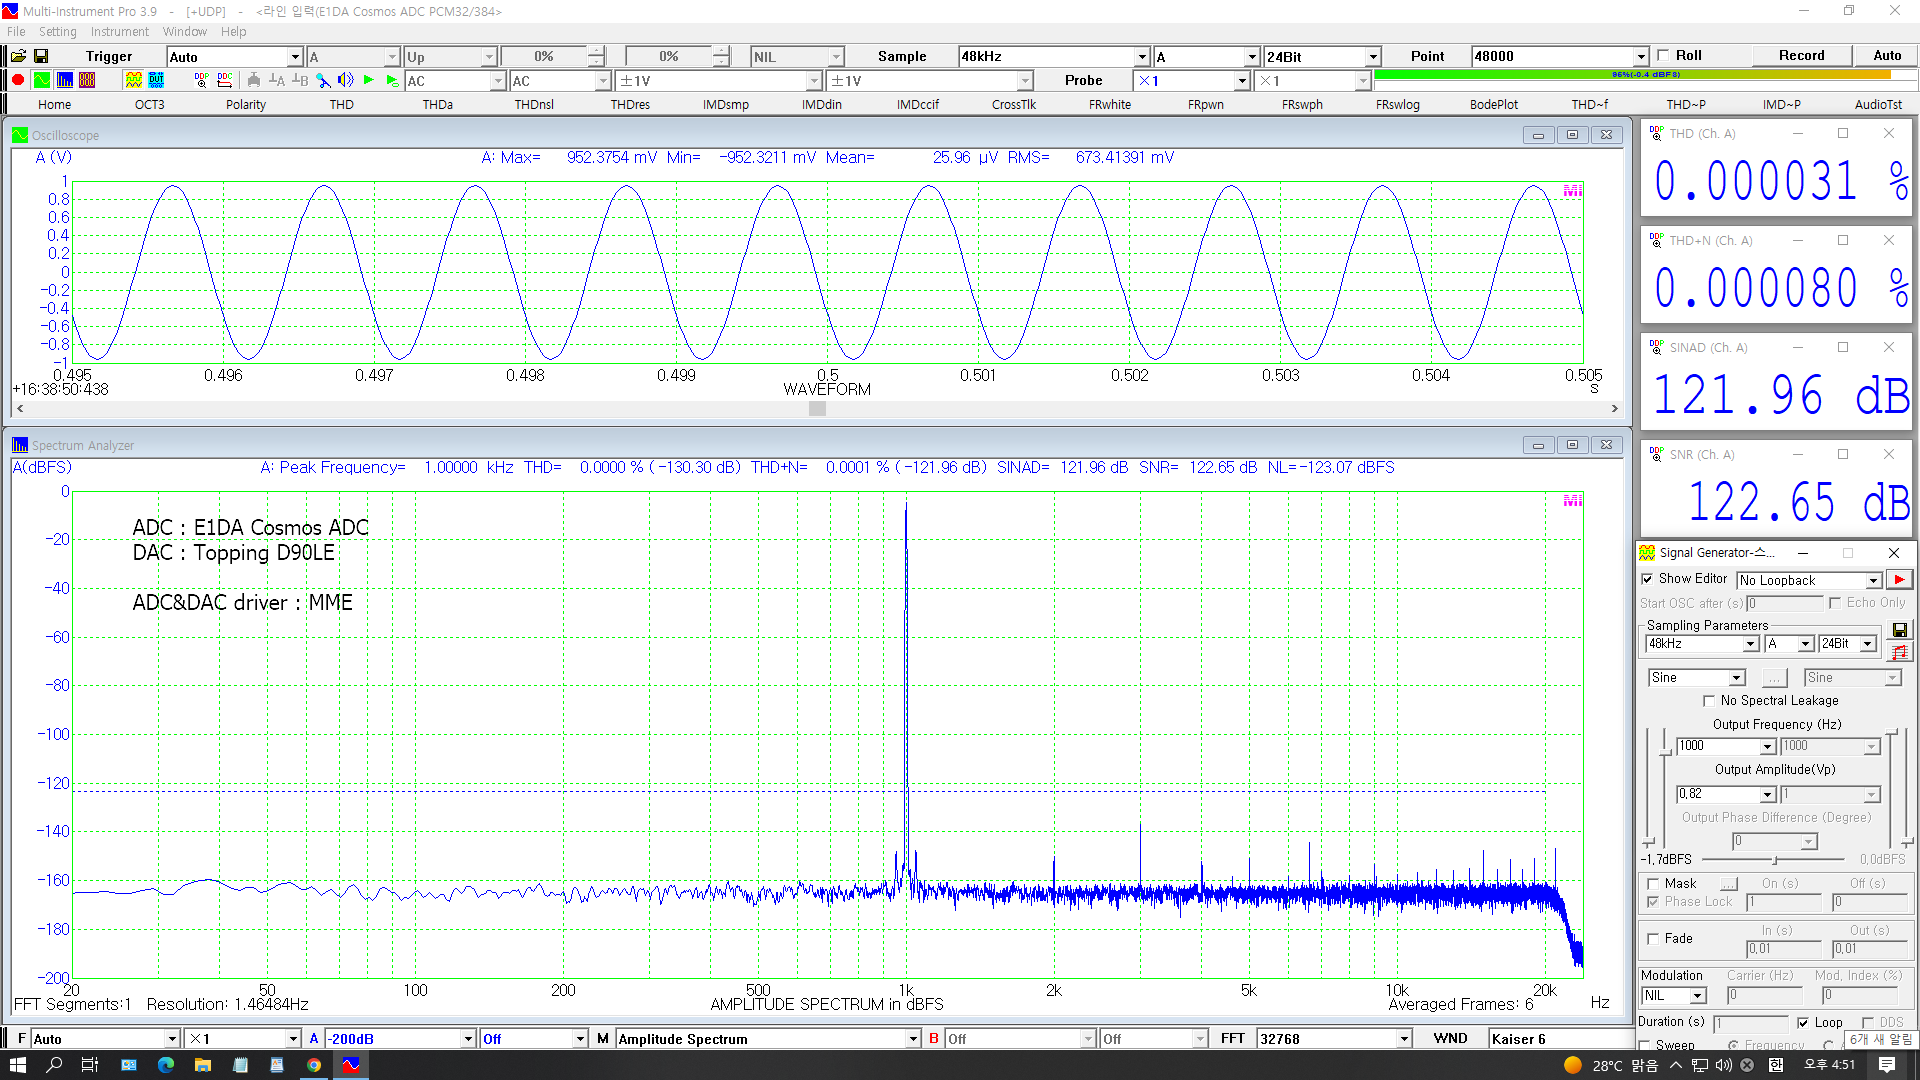Open File Explorer from the taskbar
Screen dimensions: 1920x1080
[203, 1065]
